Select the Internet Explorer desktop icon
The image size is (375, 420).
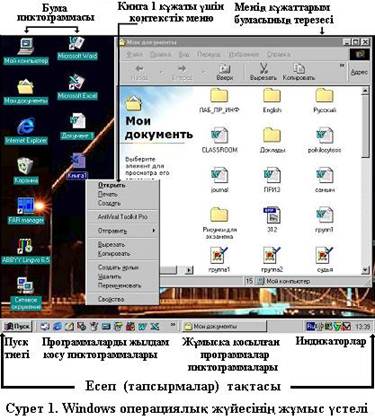click(x=26, y=131)
